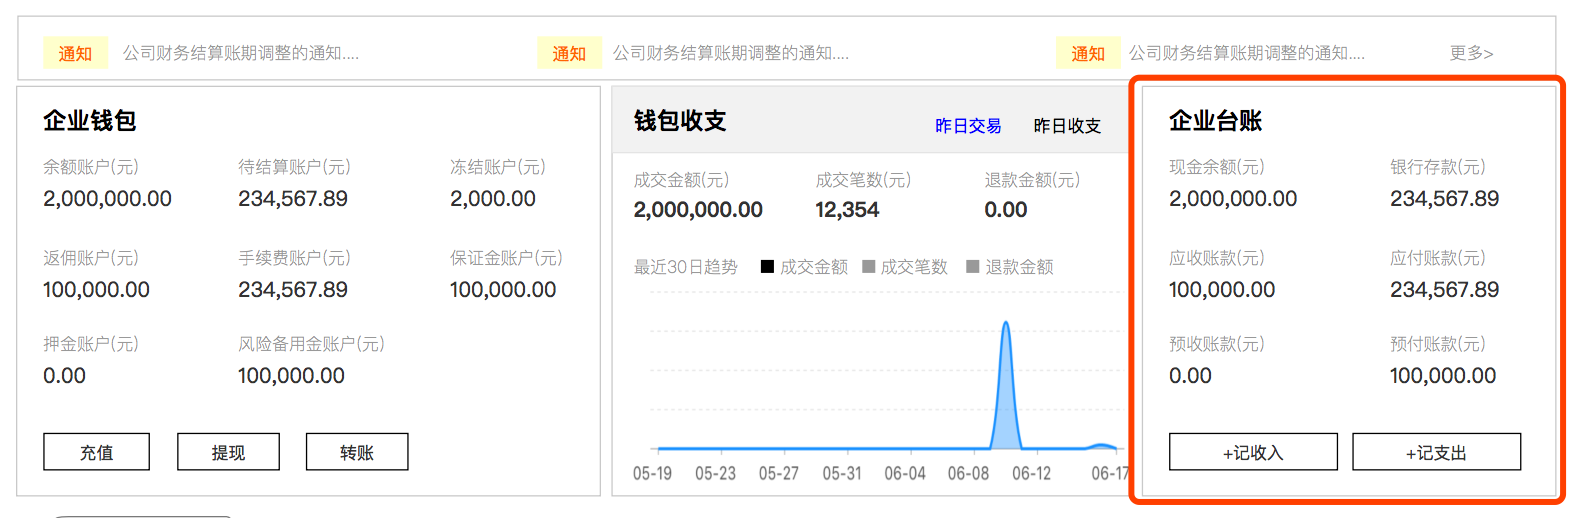The height and width of the screenshot is (518, 1592).
Task: Open the leftmost 公司财务结算账期调整的通知 notice
Action: (x=241, y=53)
